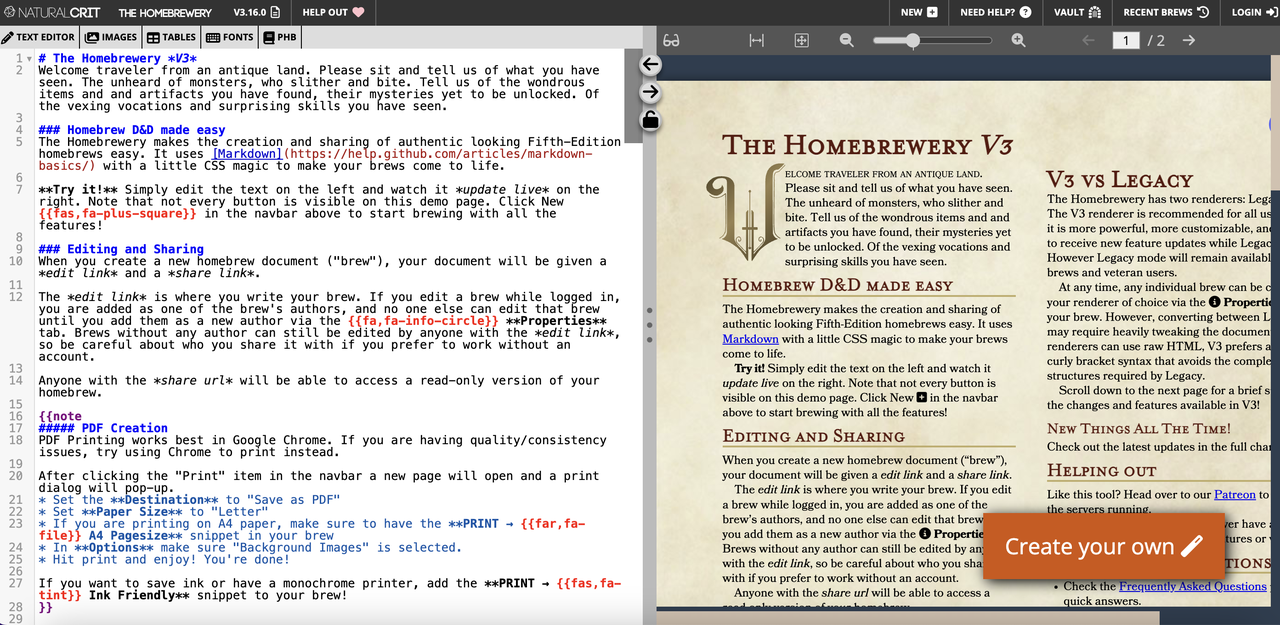1280x625 pixels.
Task: Click the Help Out heart icon
Action: point(358,12)
